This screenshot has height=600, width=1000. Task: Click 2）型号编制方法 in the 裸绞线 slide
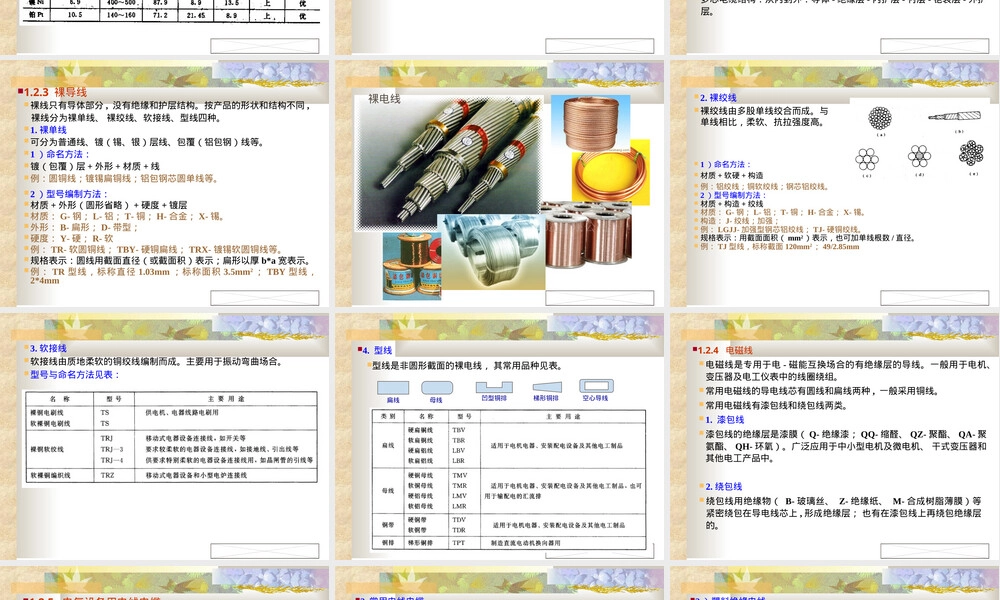click(x=733, y=195)
